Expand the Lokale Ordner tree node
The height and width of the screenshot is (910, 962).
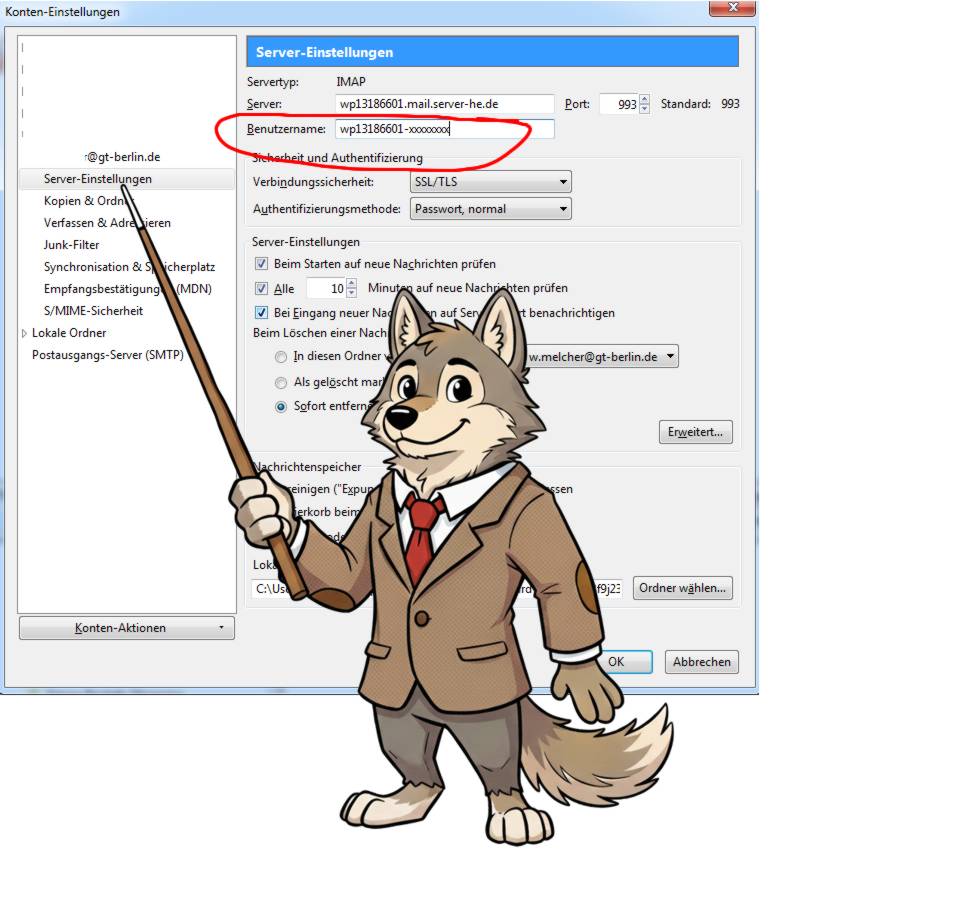click(x=25, y=333)
